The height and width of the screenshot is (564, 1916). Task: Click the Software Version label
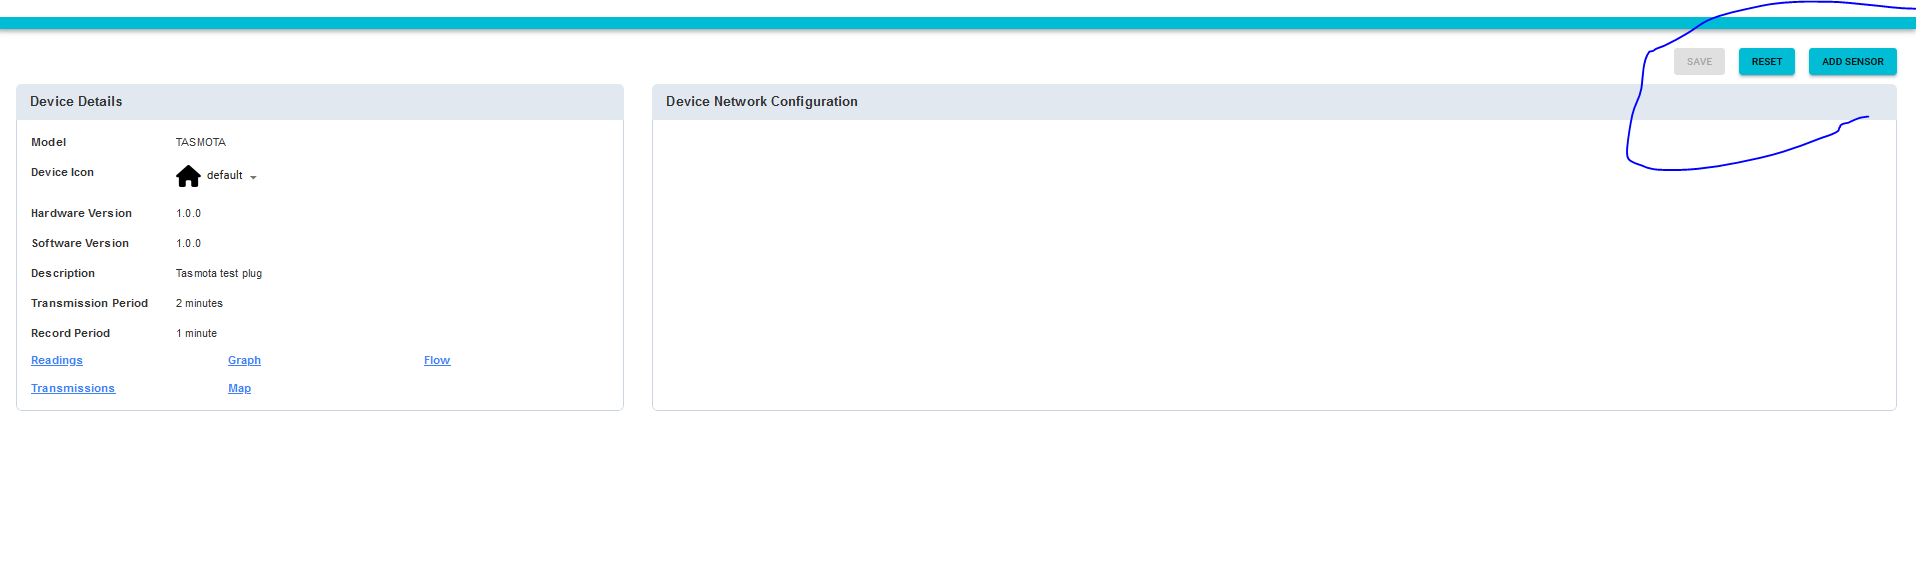80,244
